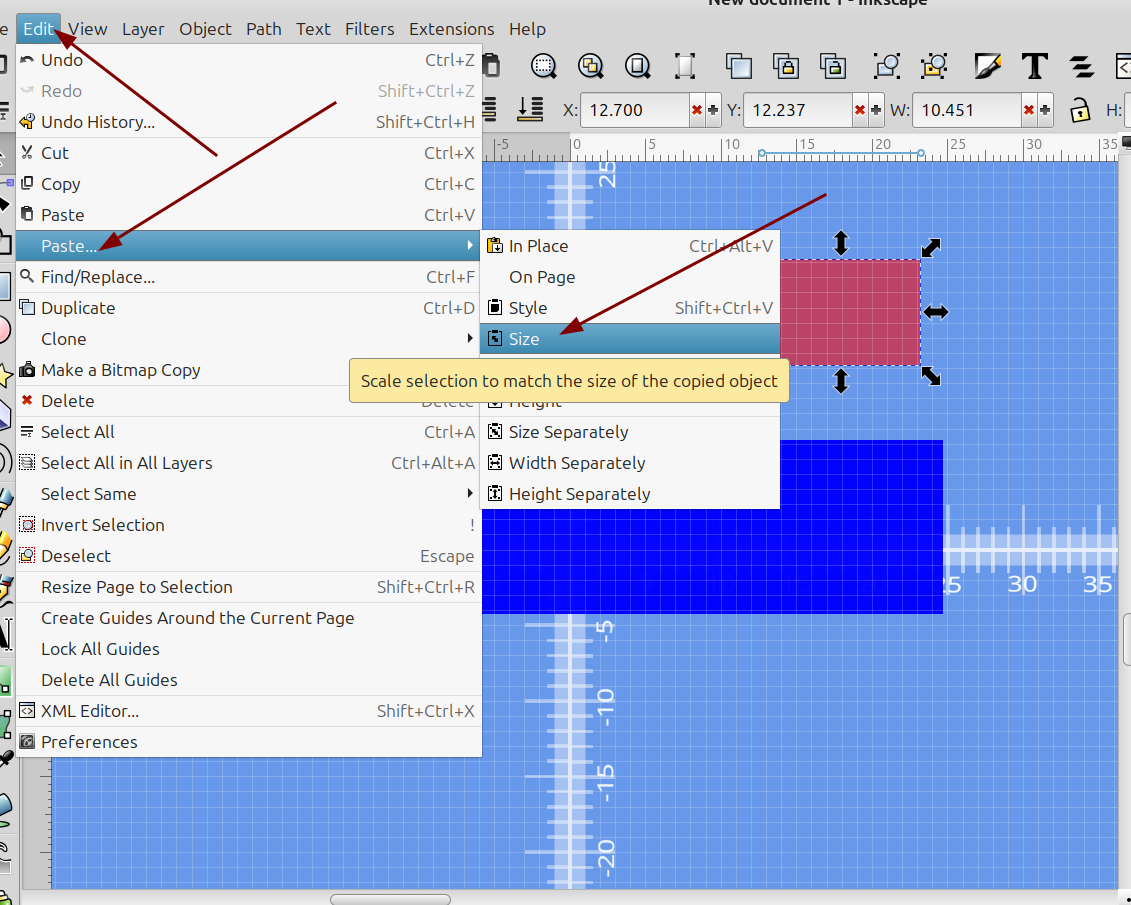The width and height of the screenshot is (1131, 905).
Task: Click the Group objects toolbar icon
Action: pos(887,67)
